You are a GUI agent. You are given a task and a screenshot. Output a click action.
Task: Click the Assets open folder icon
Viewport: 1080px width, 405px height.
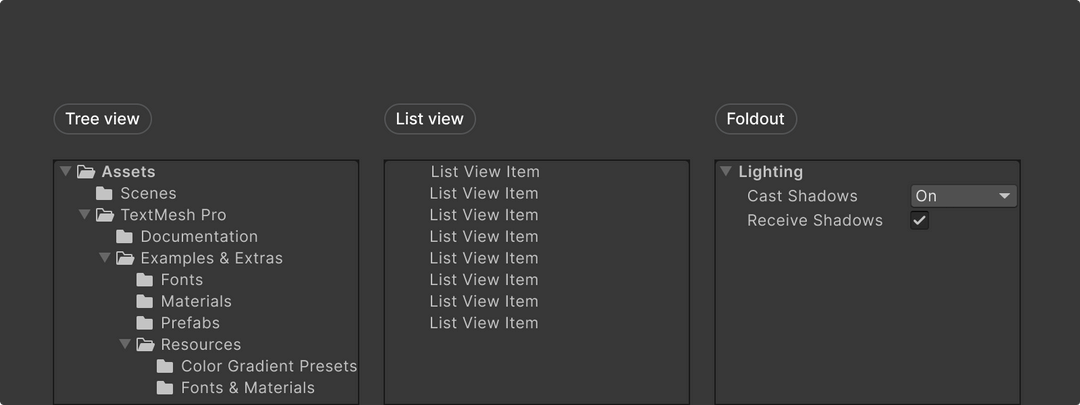[86, 172]
